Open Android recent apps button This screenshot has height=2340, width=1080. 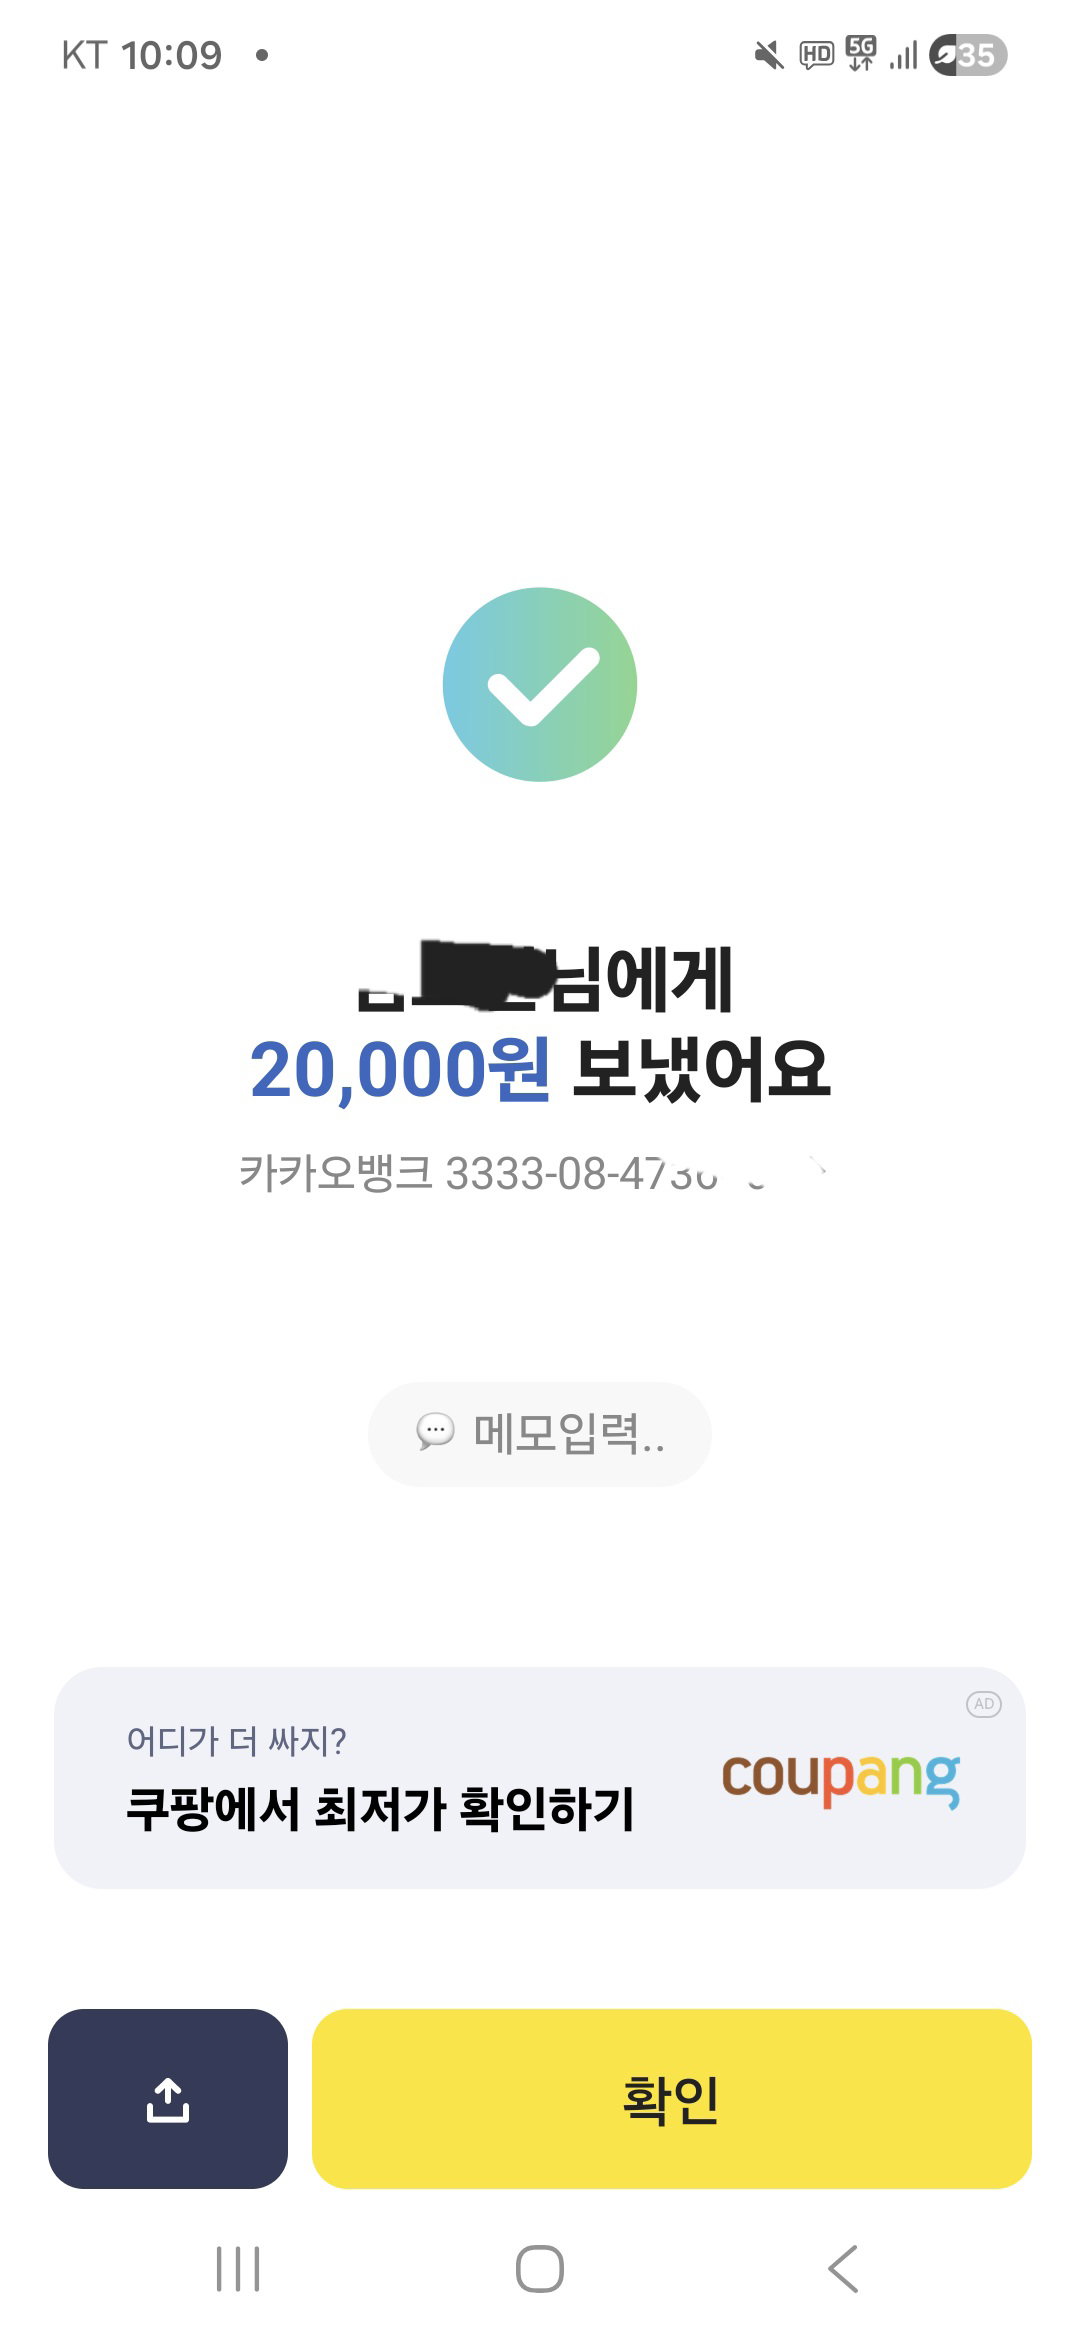pyautogui.click(x=238, y=2268)
